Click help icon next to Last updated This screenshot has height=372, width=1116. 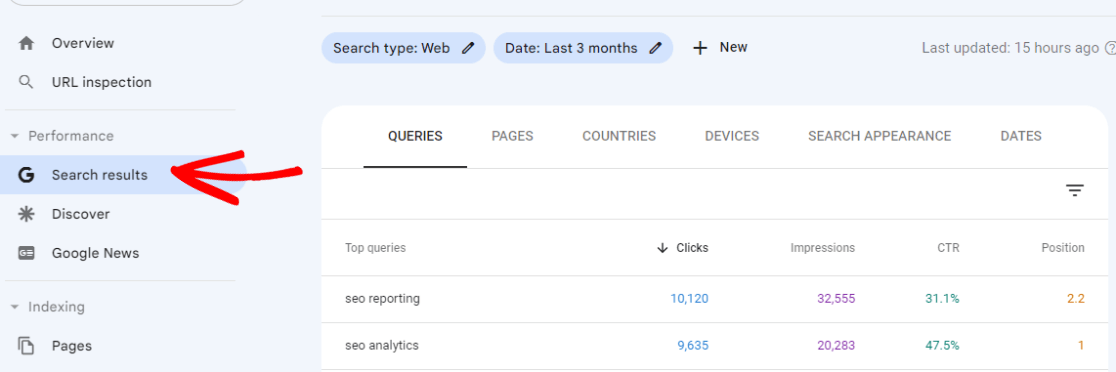1110,48
